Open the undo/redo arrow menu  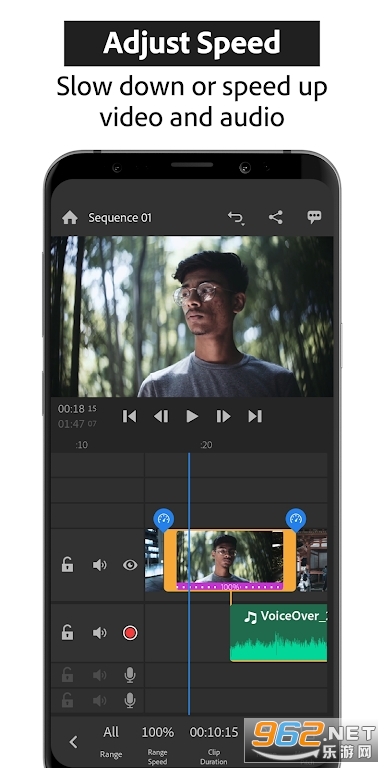tap(236, 217)
